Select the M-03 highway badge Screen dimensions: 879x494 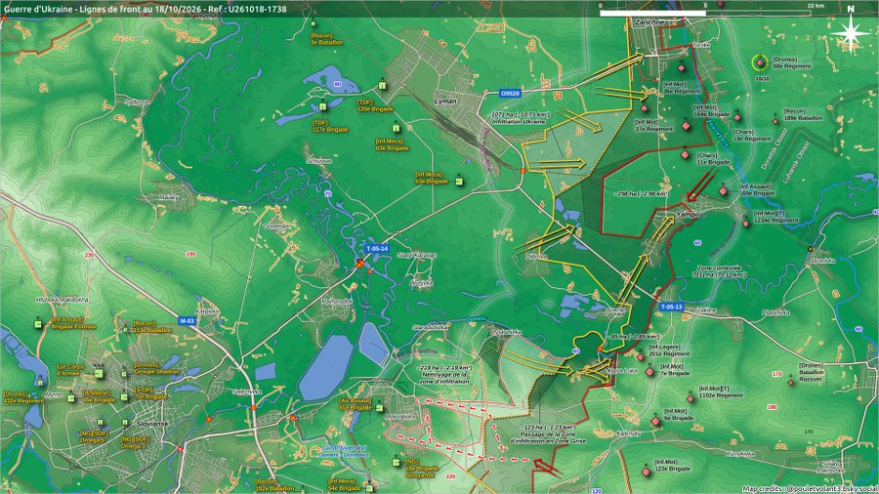point(187,321)
